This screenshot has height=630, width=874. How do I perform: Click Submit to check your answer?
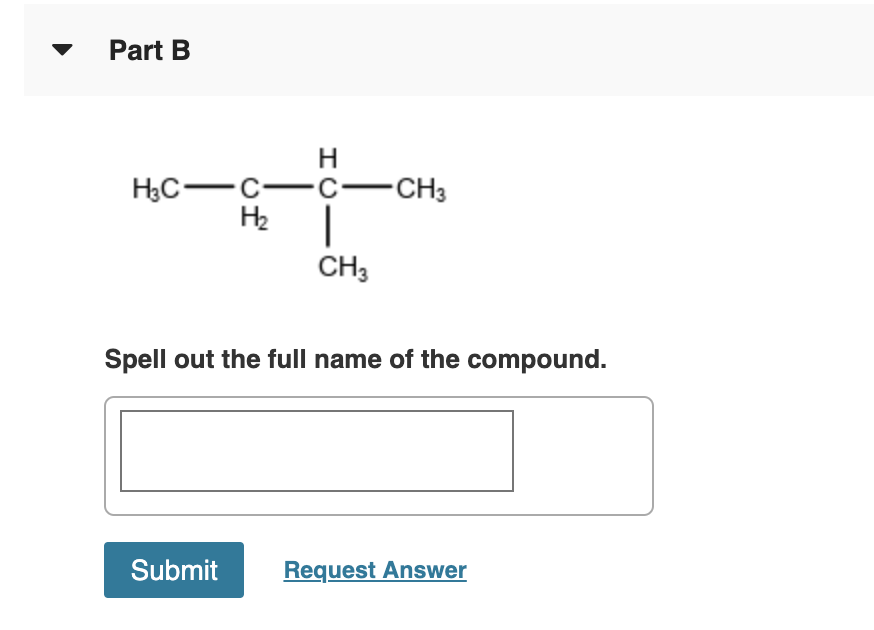(x=173, y=569)
